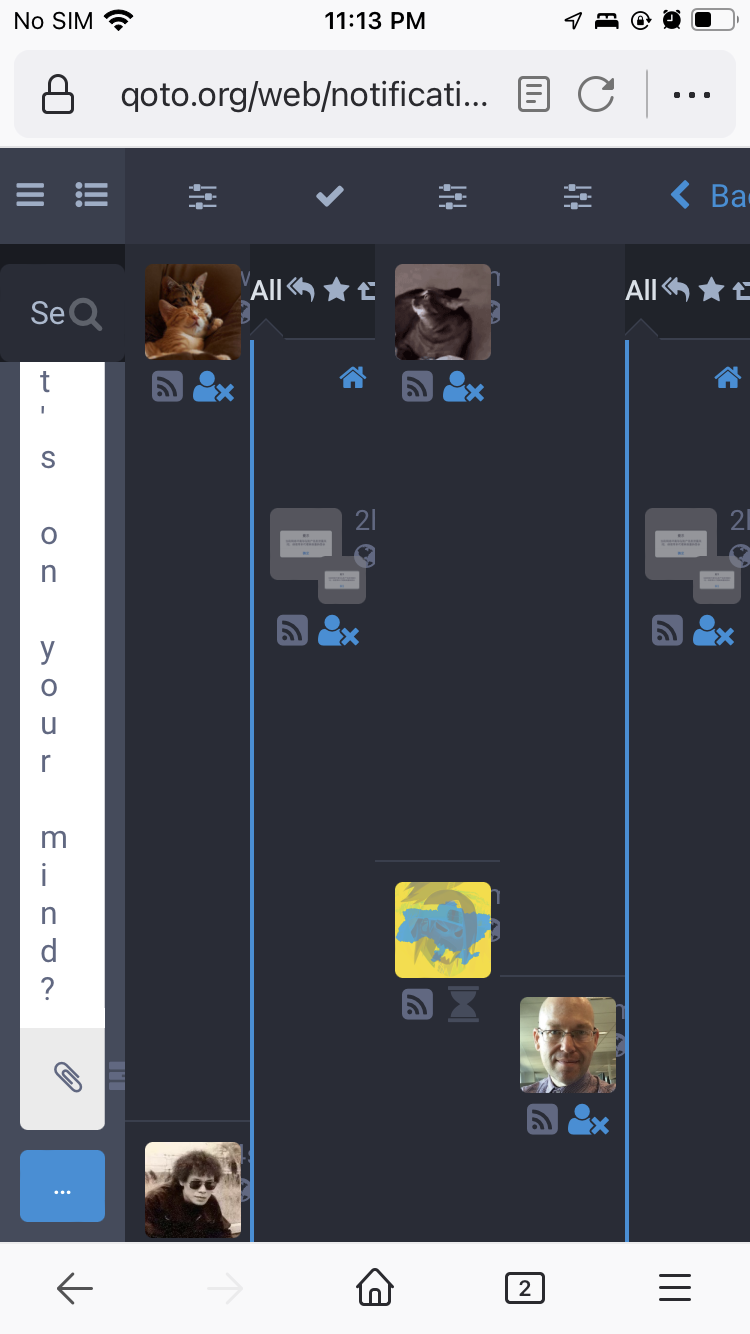Click the blue post button with dots
Viewport: 750px width, 1334px height.
coord(62,1186)
